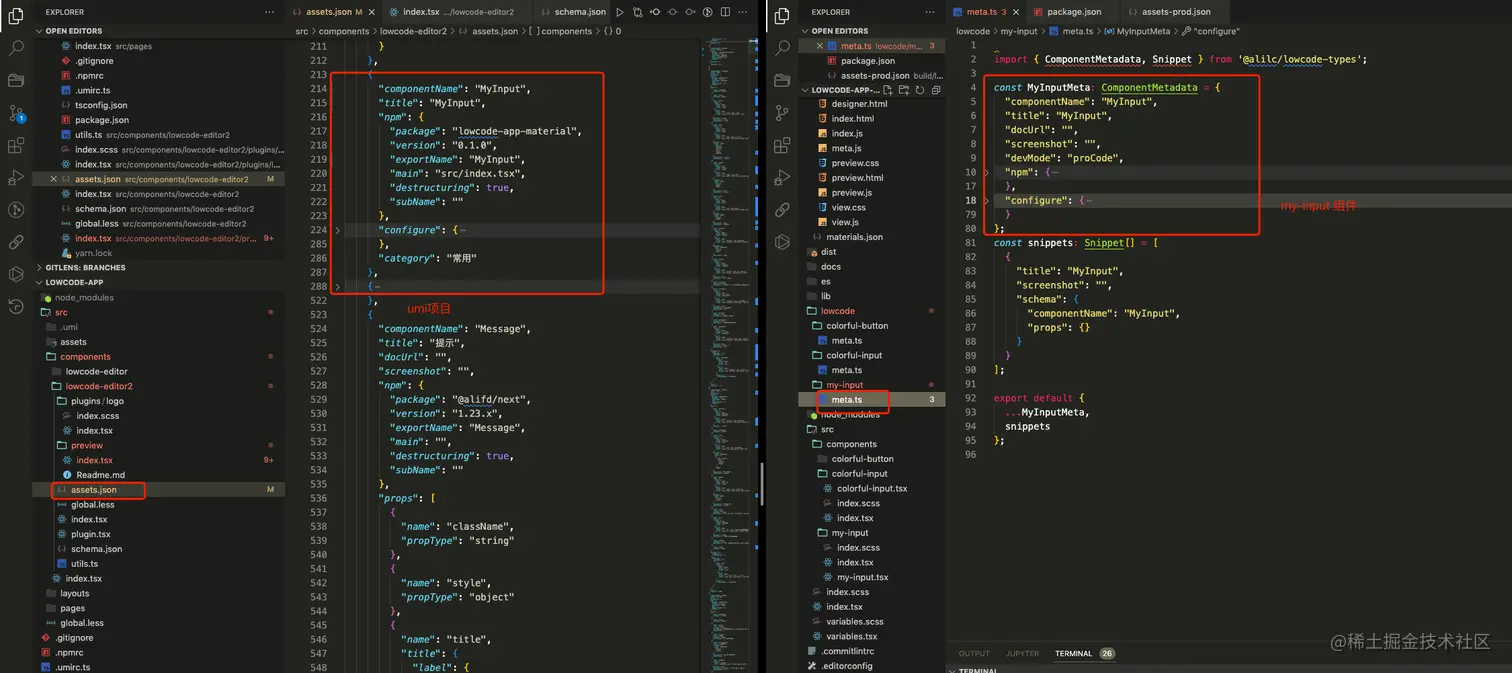Viewport: 1512px width, 673px height.
Task: Open meta.ts under my-input folder
Action: coord(846,400)
